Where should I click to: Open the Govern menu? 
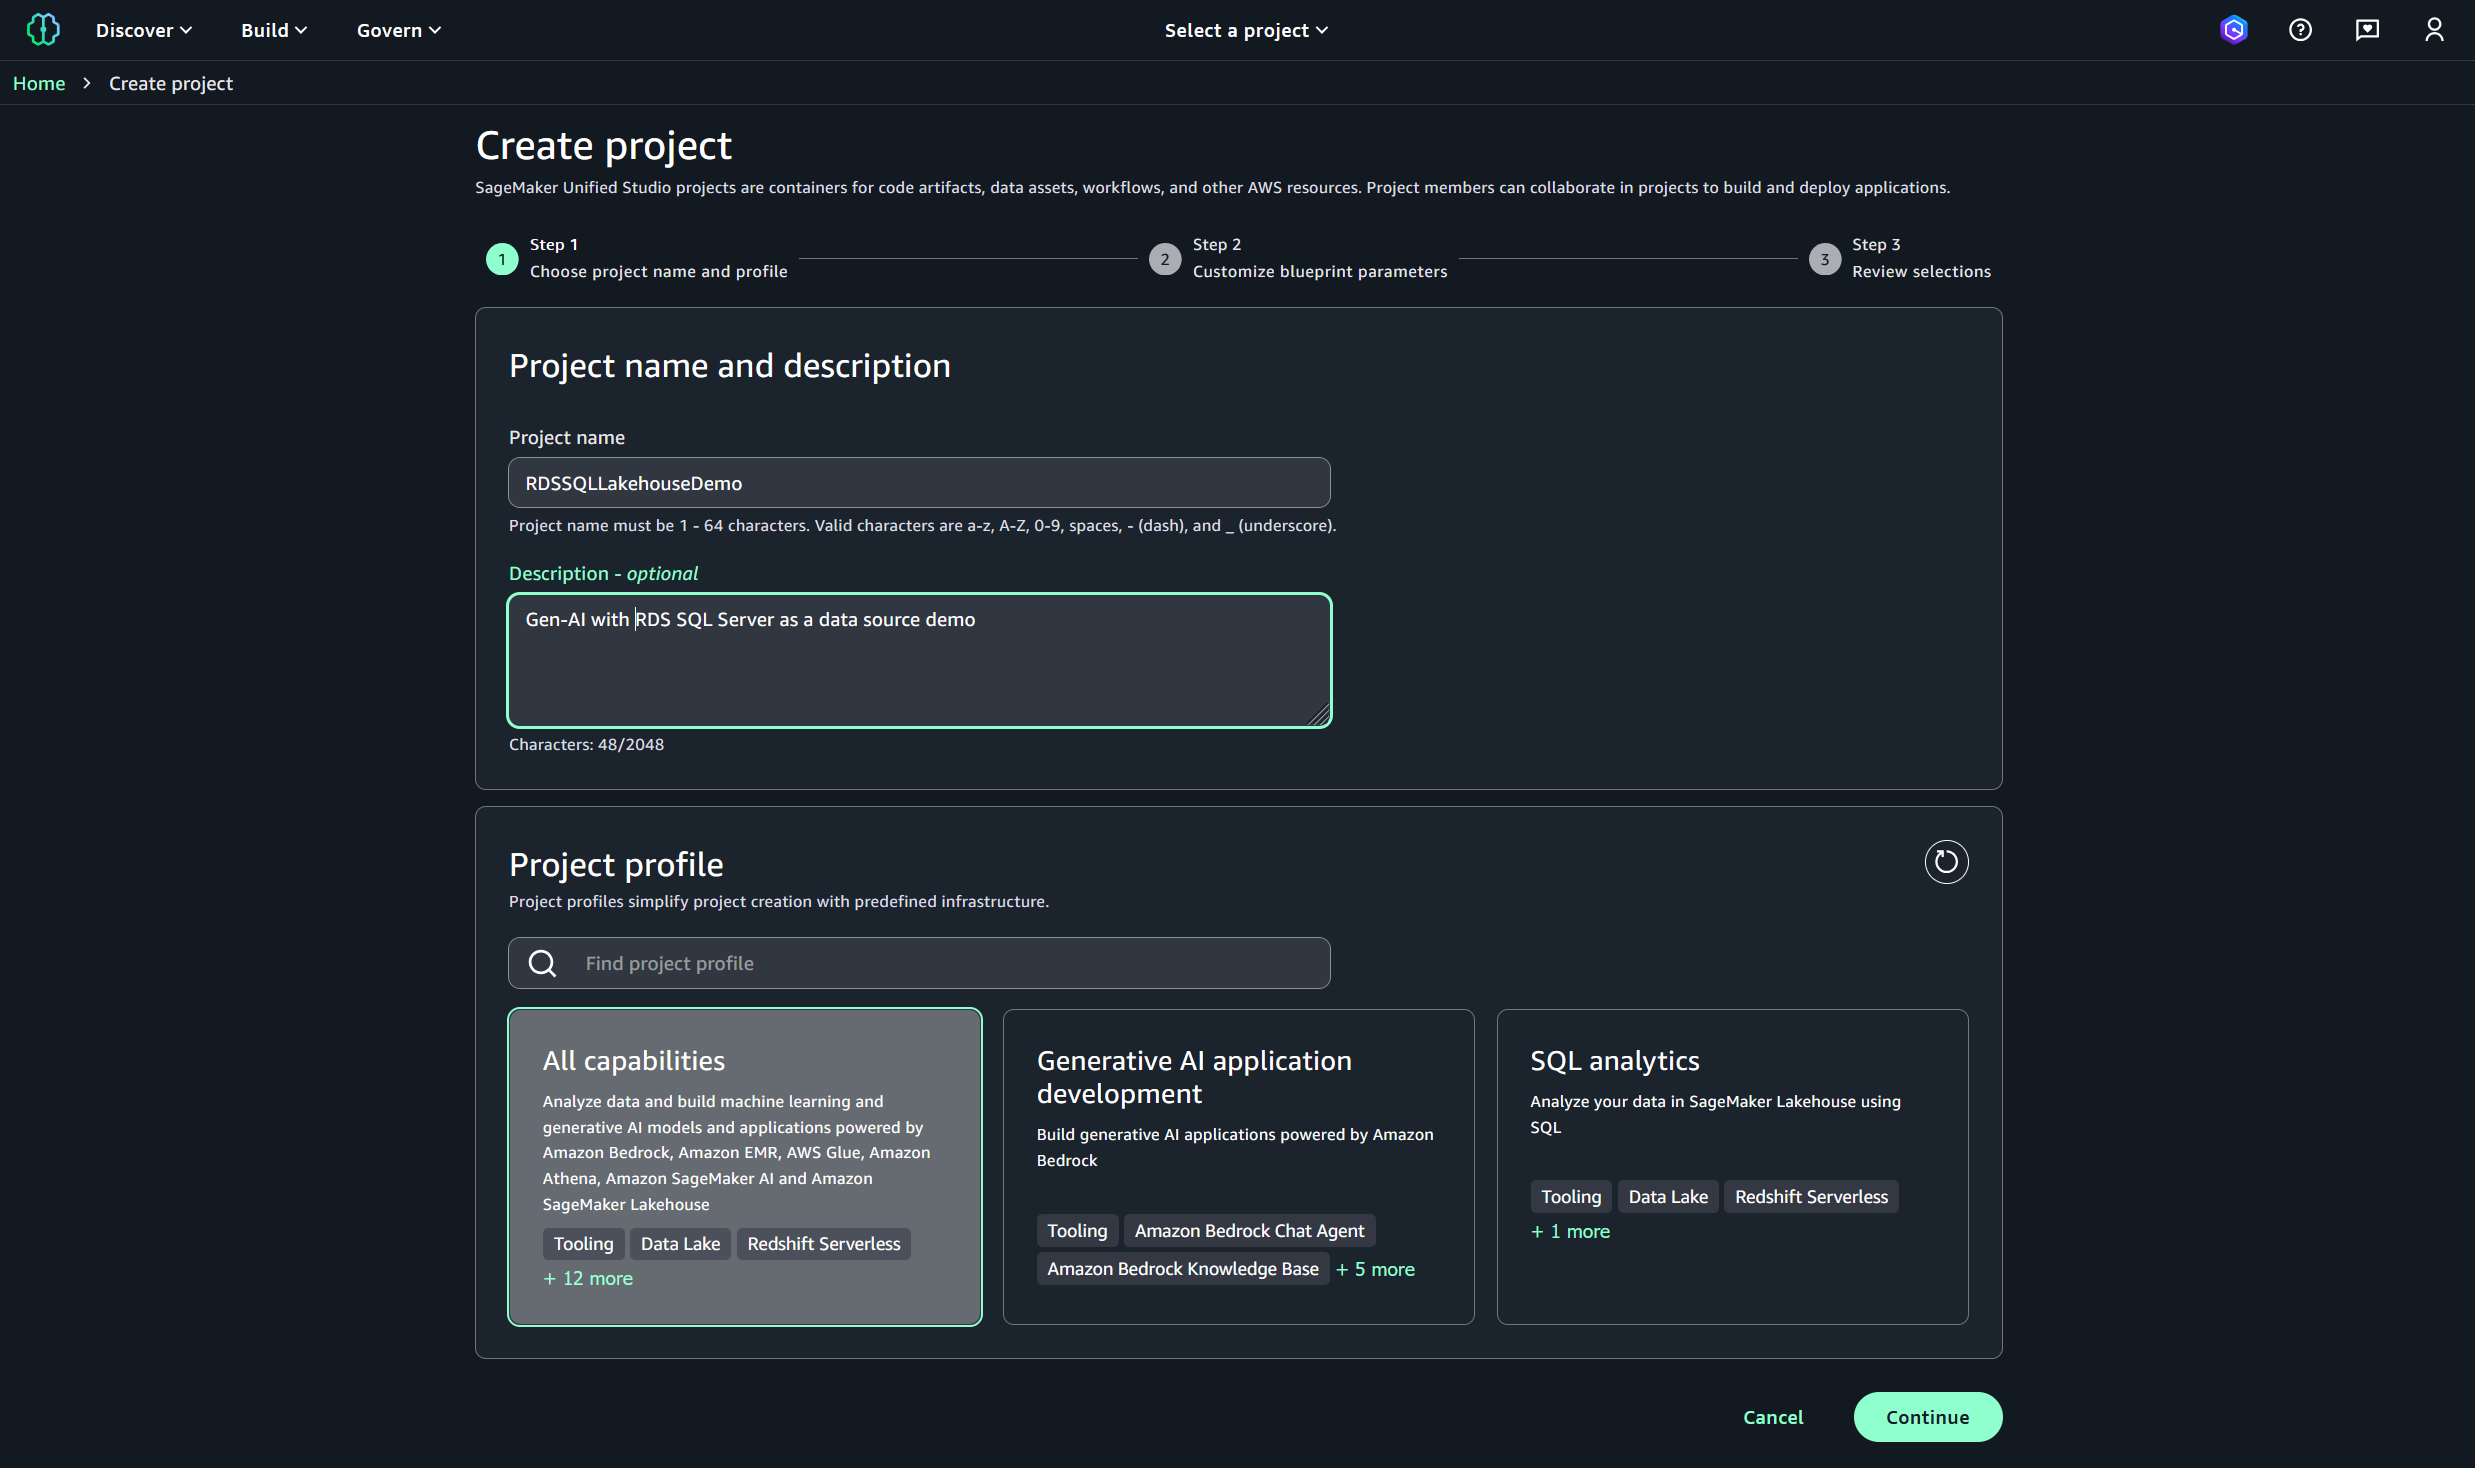(x=398, y=30)
